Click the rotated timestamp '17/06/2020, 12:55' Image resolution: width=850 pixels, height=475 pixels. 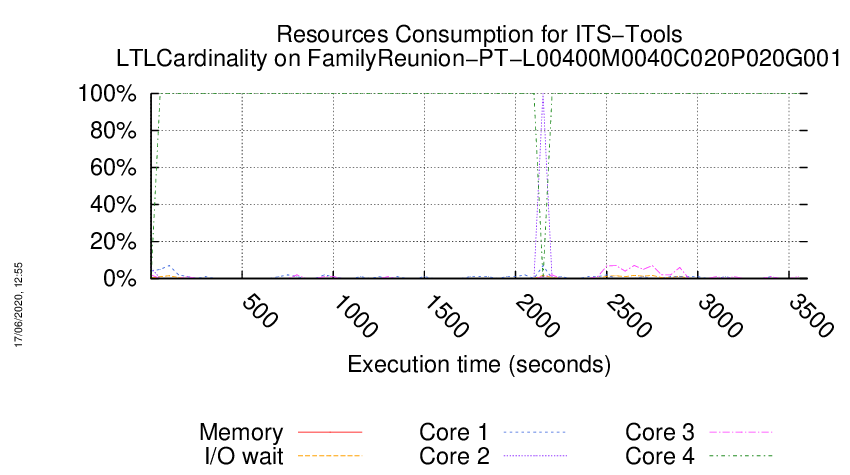pyautogui.click(x=18, y=305)
